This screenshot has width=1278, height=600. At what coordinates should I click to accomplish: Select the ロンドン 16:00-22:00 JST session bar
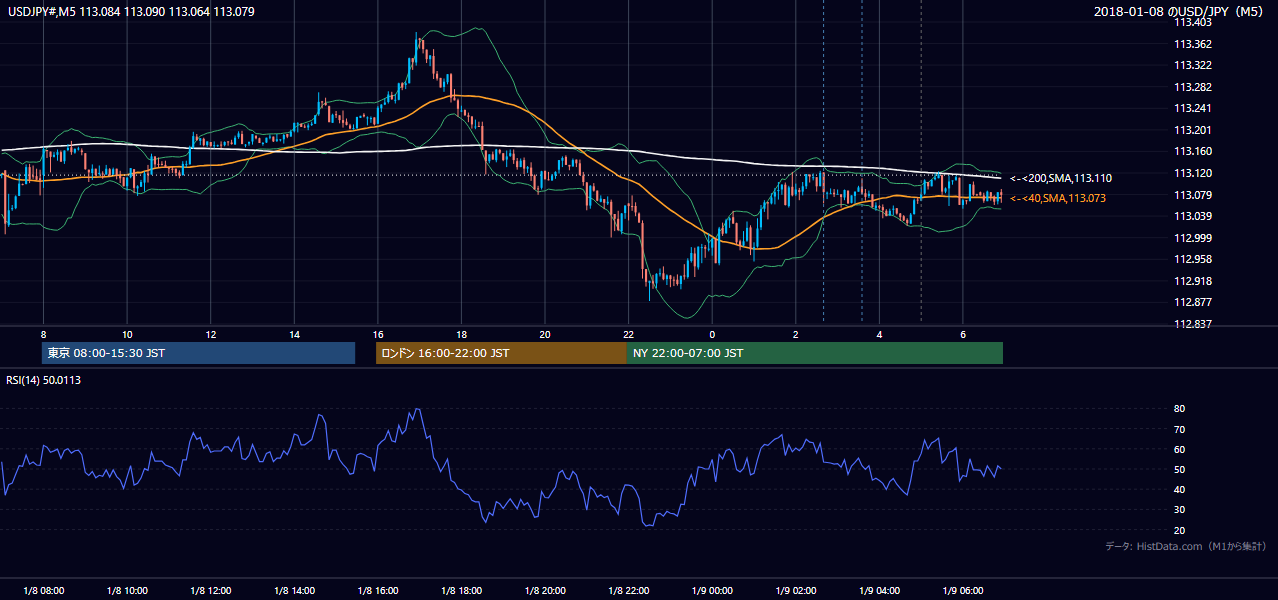pyautogui.click(x=501, y=353)
